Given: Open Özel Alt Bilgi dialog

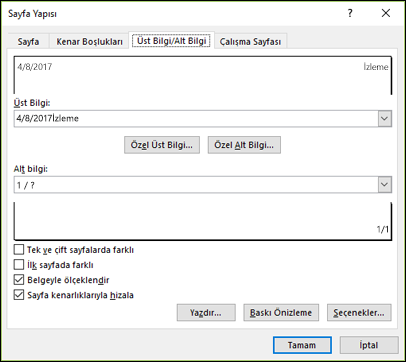Looking at the screenshot, I should pyautogui.click(x=244, y=145).
